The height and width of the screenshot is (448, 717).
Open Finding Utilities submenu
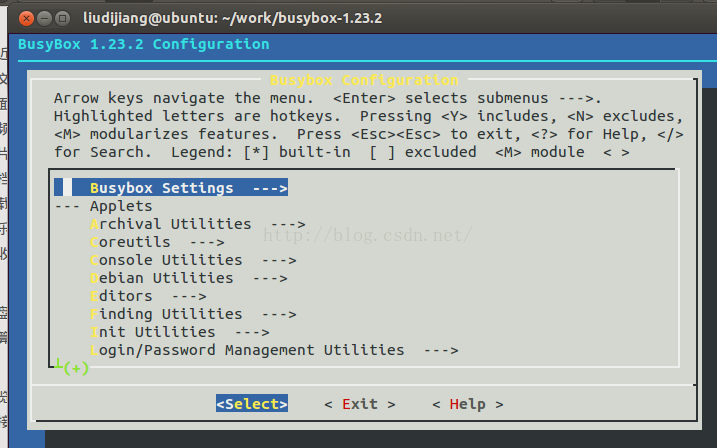click(193, 314)
